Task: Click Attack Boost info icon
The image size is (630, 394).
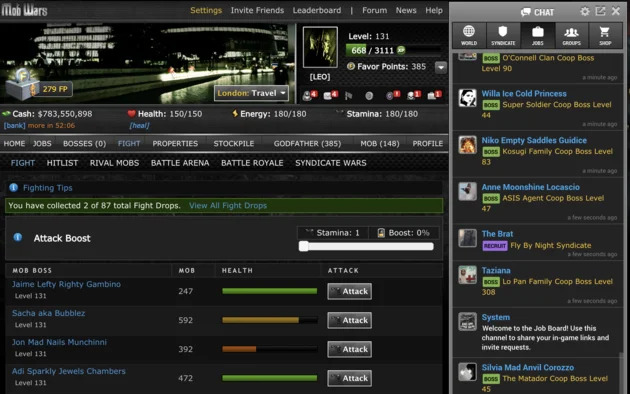Action: click(18, 237)
